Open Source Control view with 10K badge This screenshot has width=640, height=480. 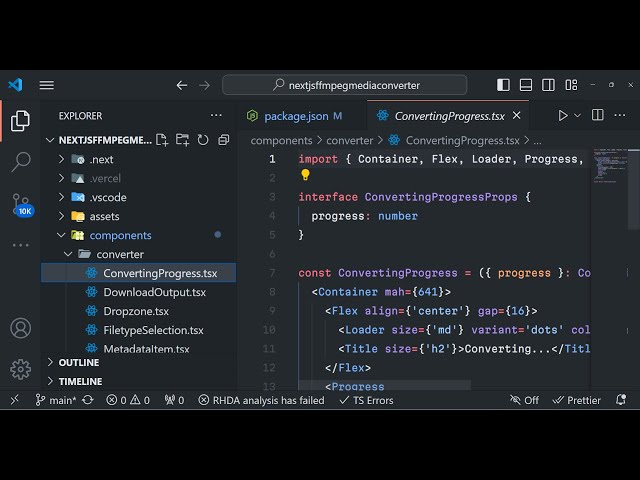(x=20, y=203)
